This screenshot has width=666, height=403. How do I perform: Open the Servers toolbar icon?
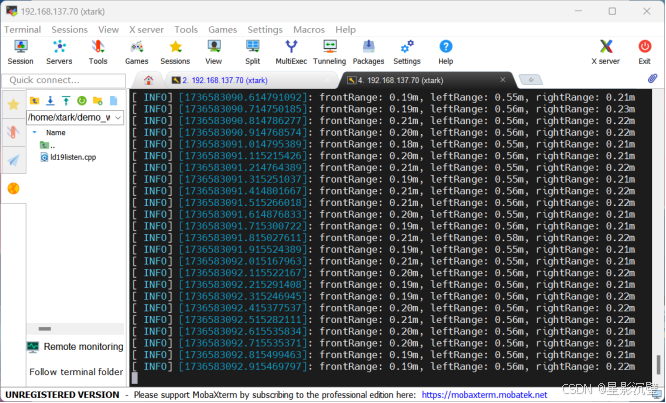click(x=59, y=52)
